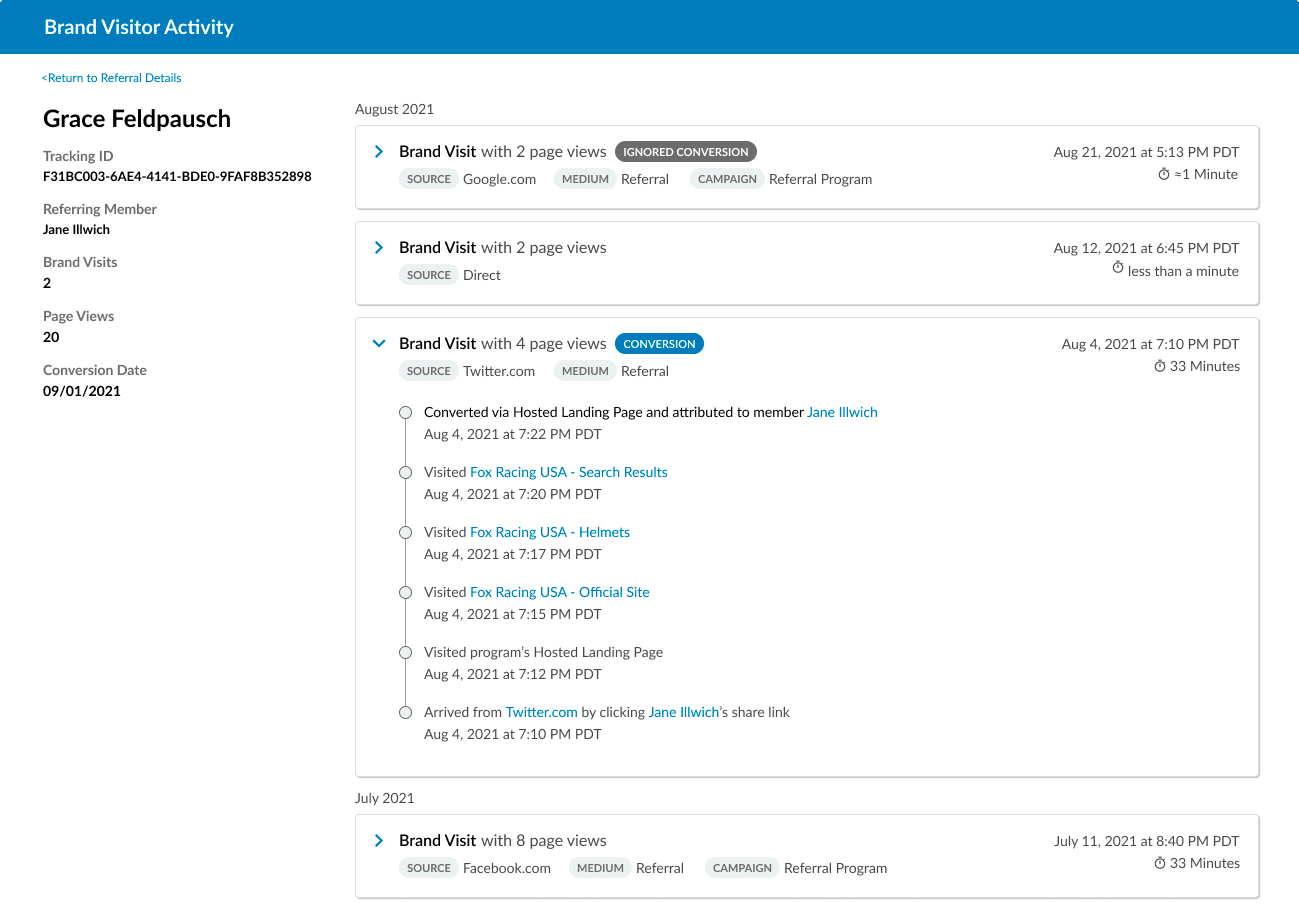The image size is (1299, 907).
Task: Expand the Aug 21 Google.com brand visit
Action: pyautogui.click(x=379, y=152)
